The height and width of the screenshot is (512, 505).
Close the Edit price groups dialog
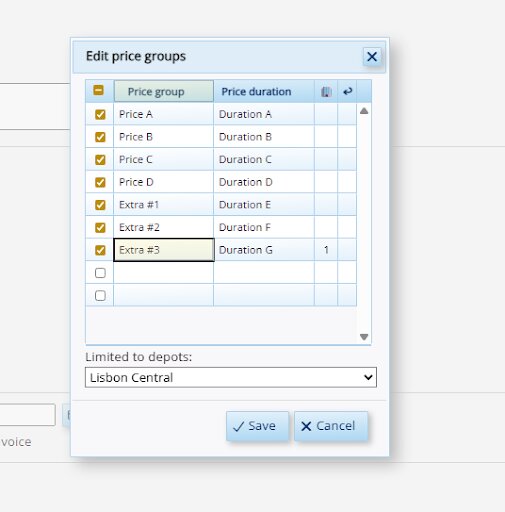pyautogui.click(x=372, y=56)
